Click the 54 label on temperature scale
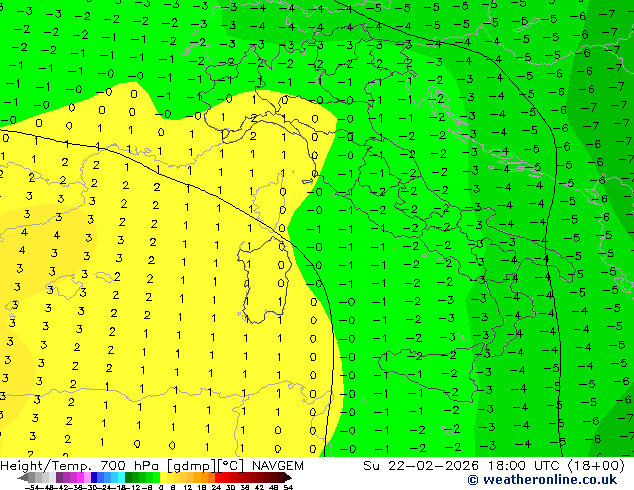The width and height of the screenshot is (634, 490). (x=287, y=487)
